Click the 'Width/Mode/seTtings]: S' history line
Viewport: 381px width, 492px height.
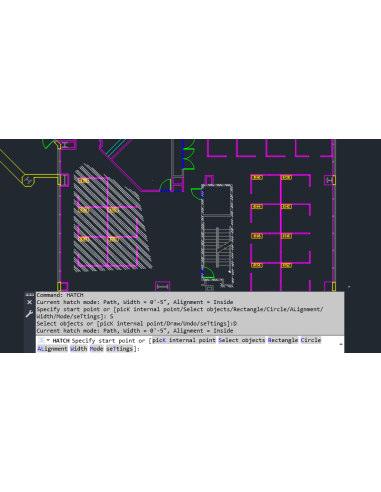pos(75,316)
